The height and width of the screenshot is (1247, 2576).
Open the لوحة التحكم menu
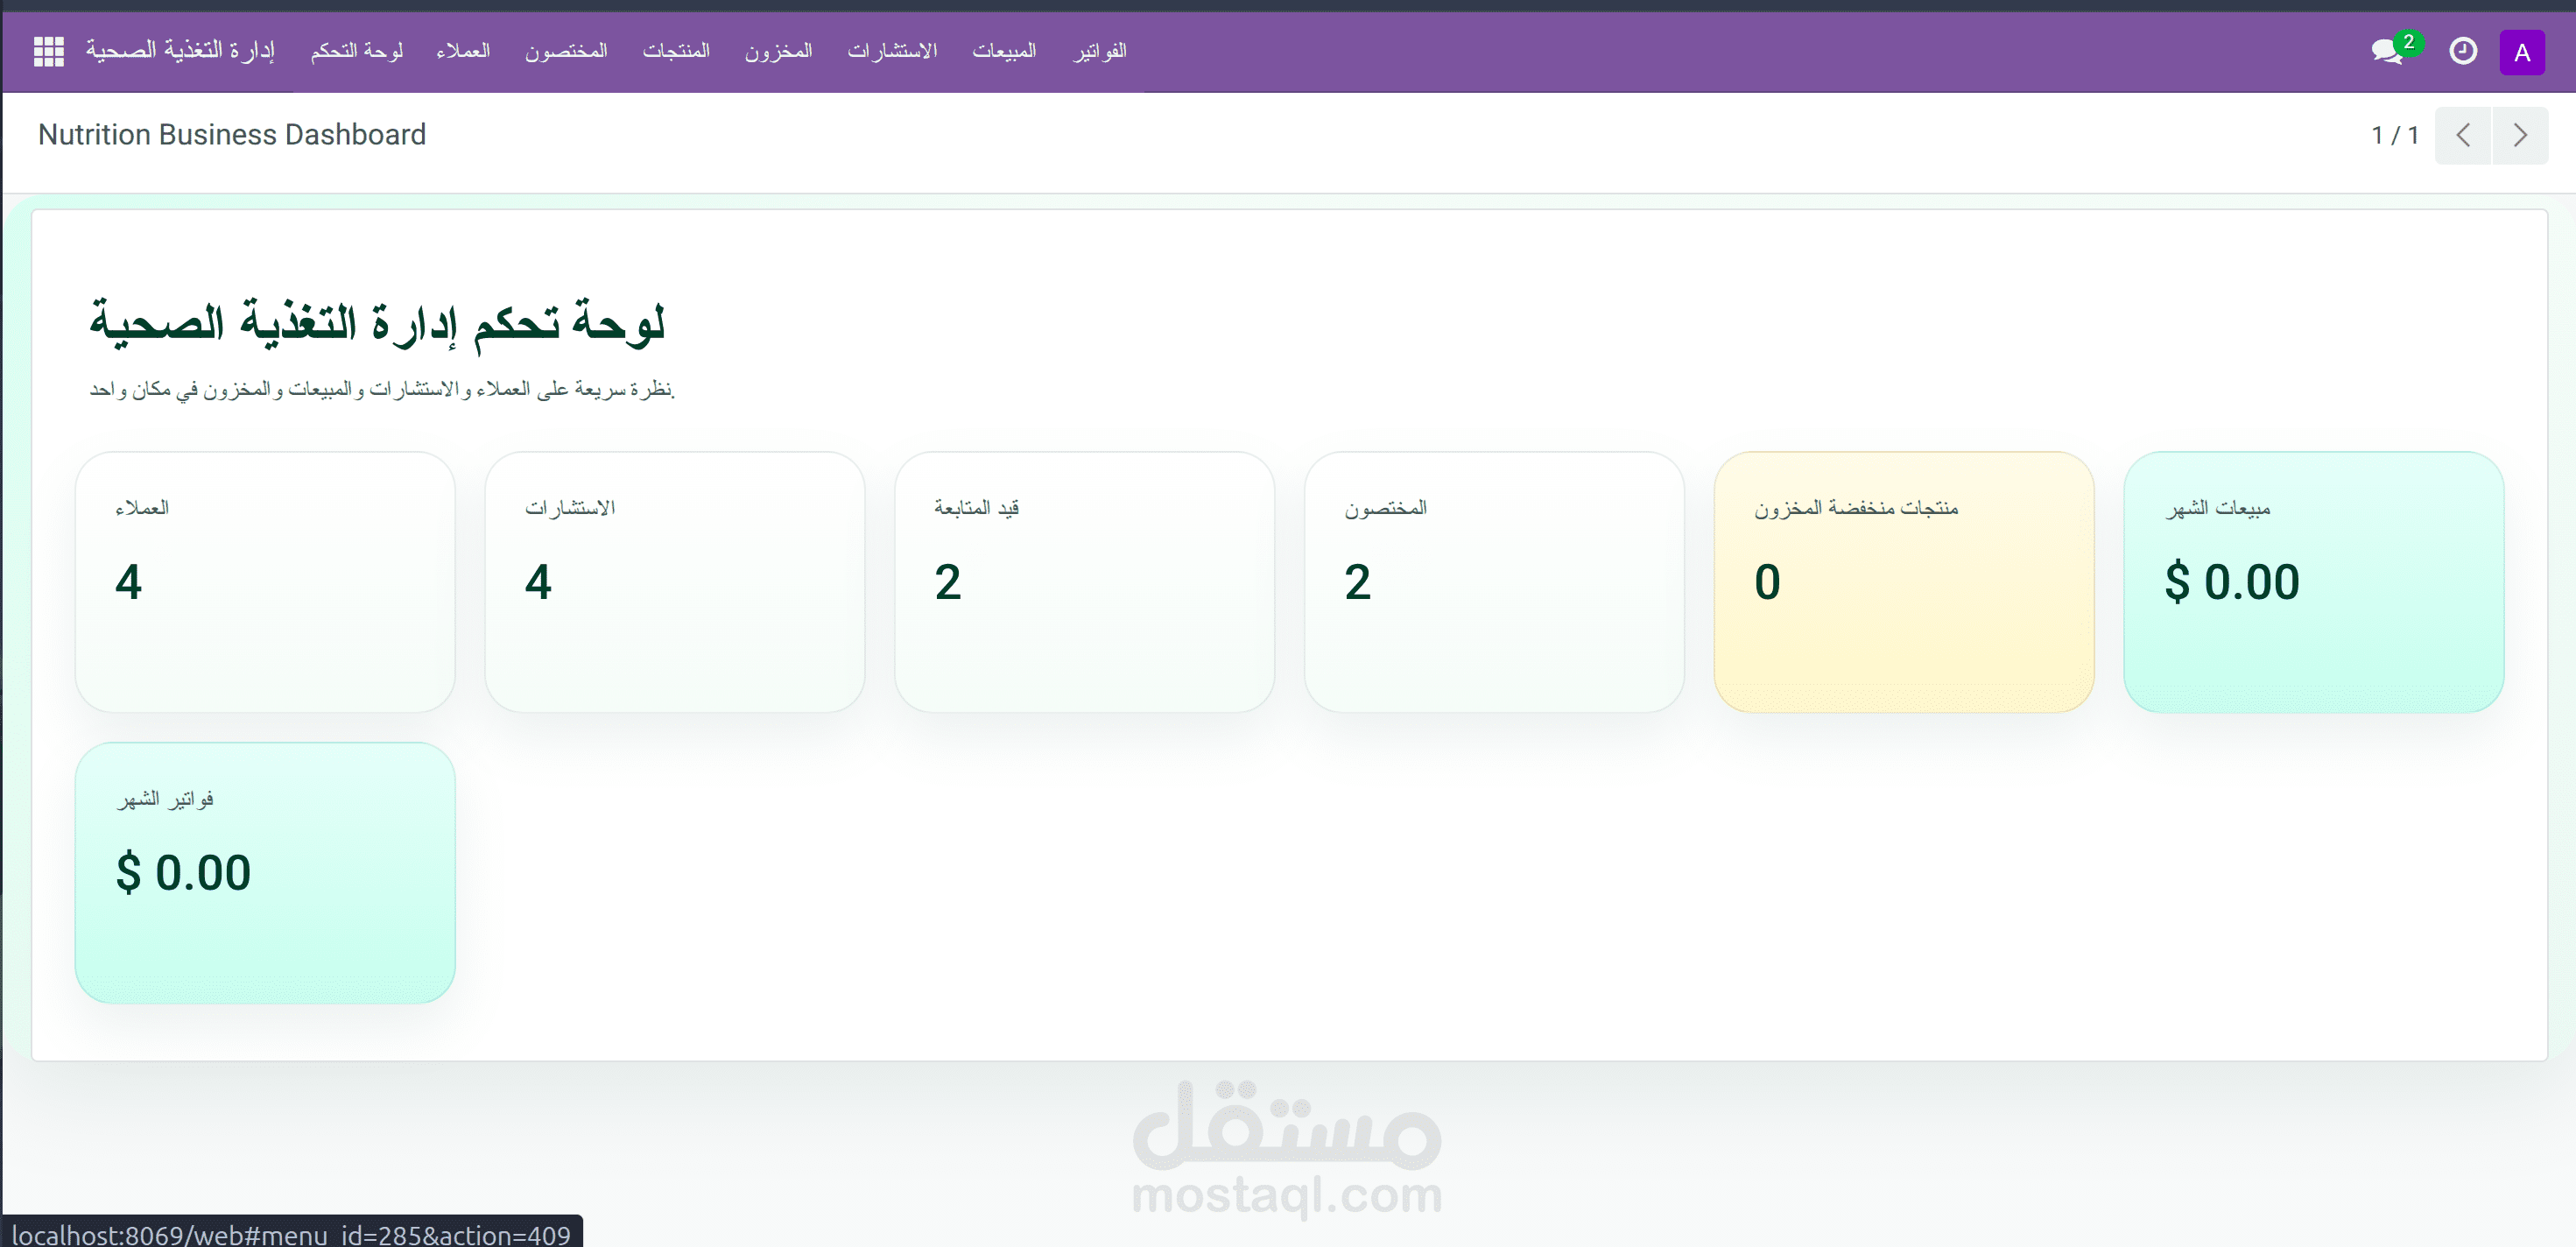click(356, 51)
